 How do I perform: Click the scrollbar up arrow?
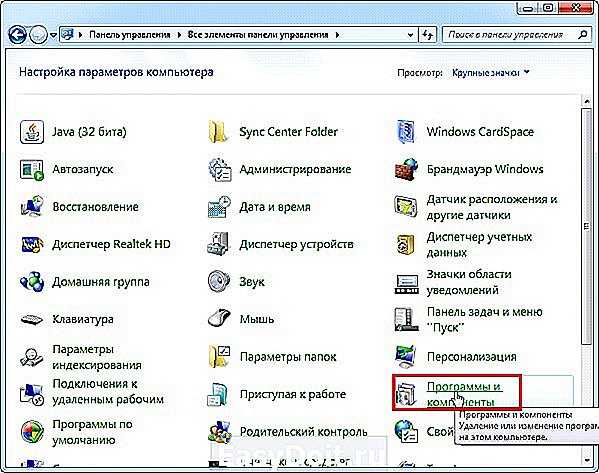pyautogui.click(x=587, y=101)
